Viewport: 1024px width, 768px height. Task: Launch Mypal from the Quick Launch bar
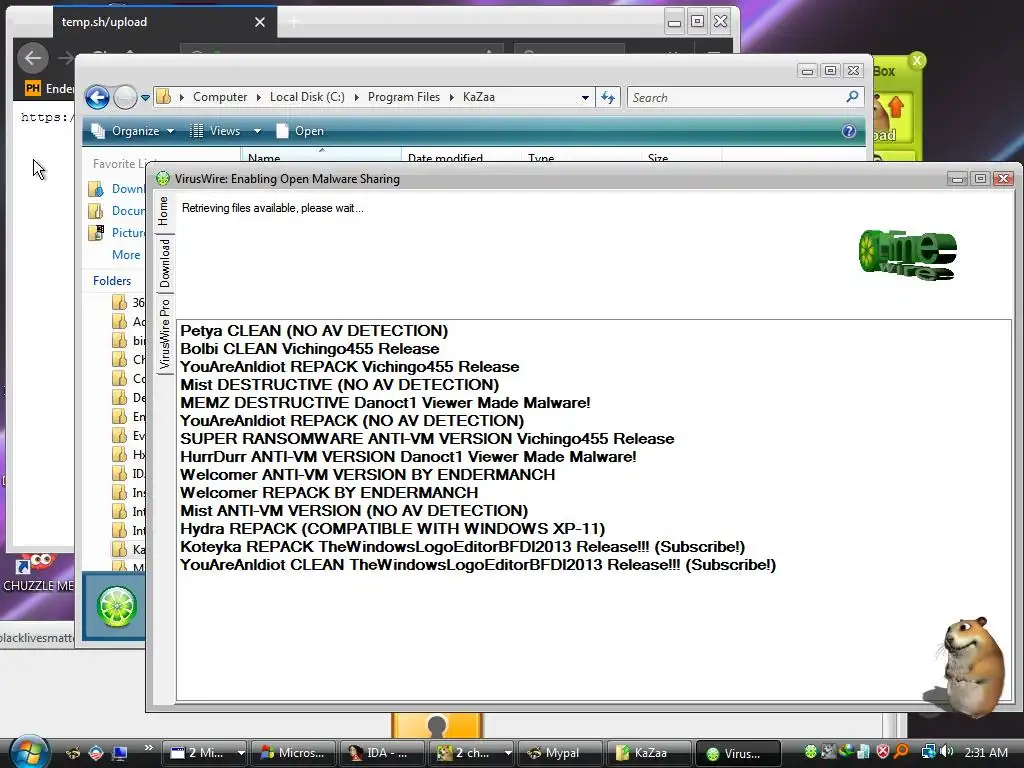tap(74, 753)
